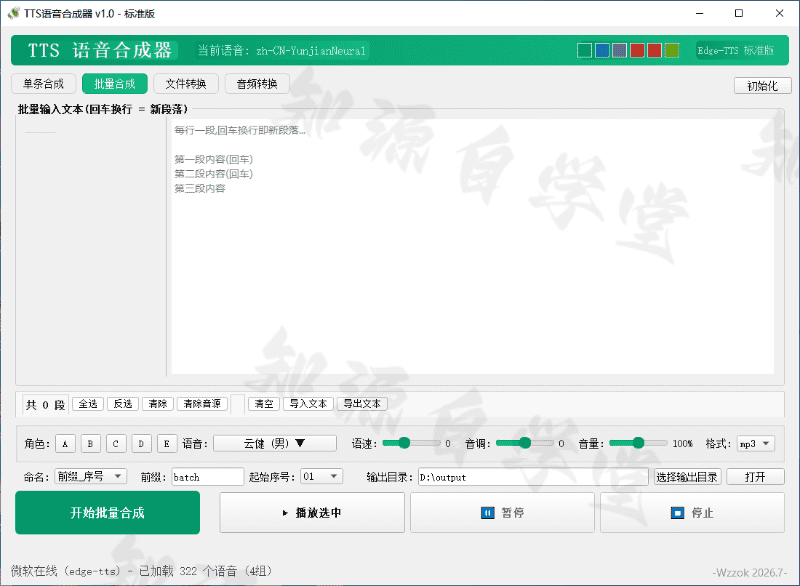Screen dimensions: 800x586
Task: Click 全选 to select all segments
Action: (88, 404)
